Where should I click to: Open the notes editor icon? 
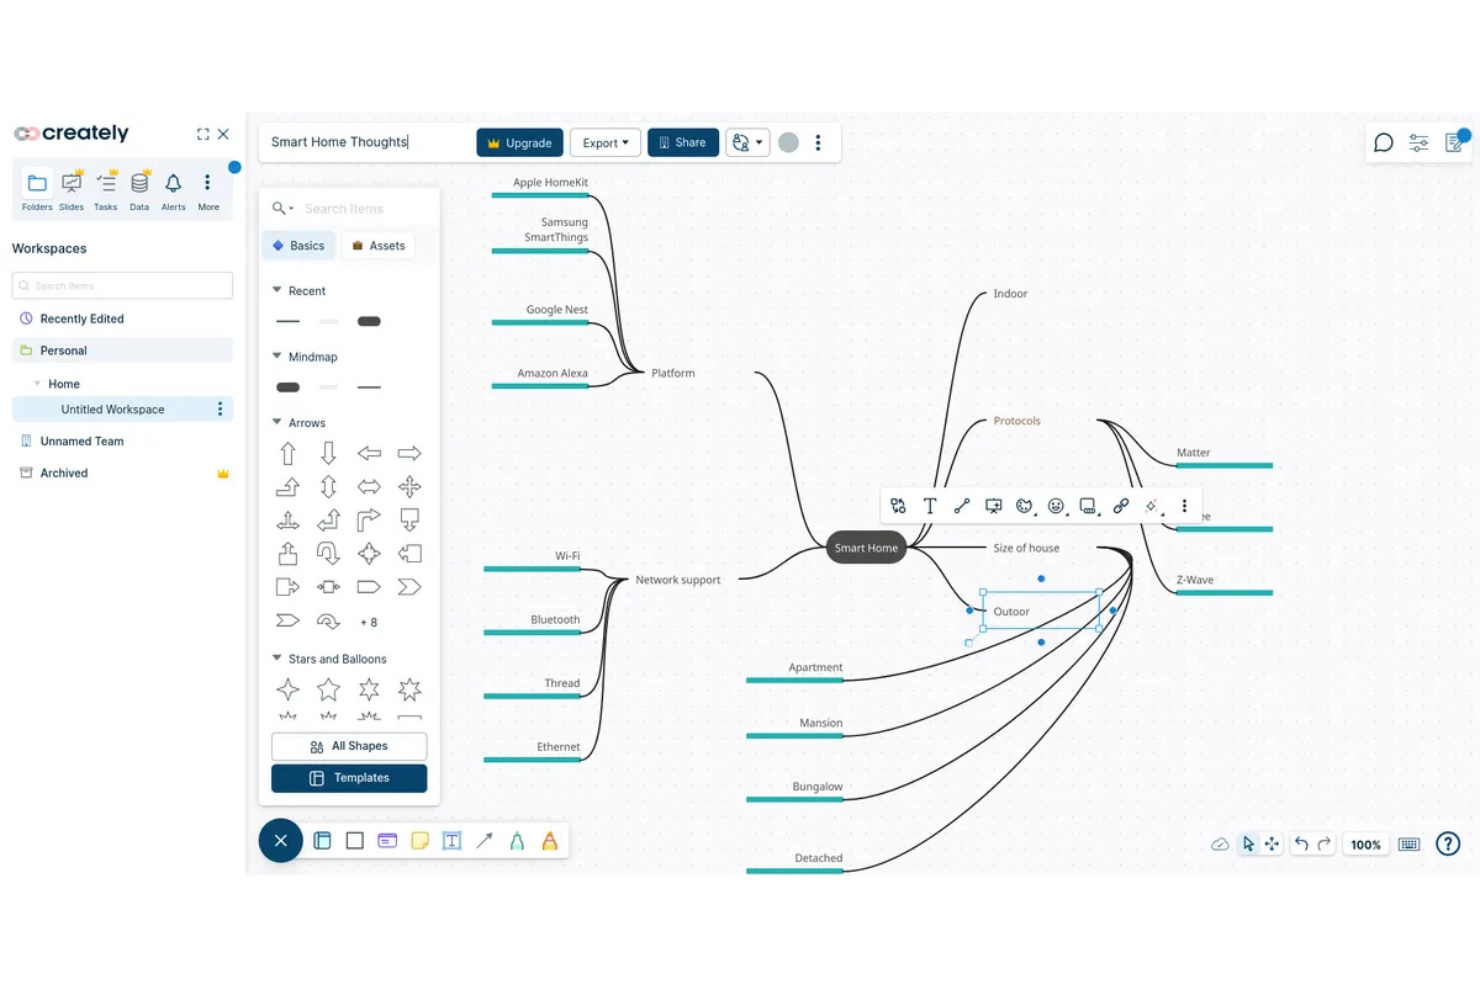point(1453,143)
